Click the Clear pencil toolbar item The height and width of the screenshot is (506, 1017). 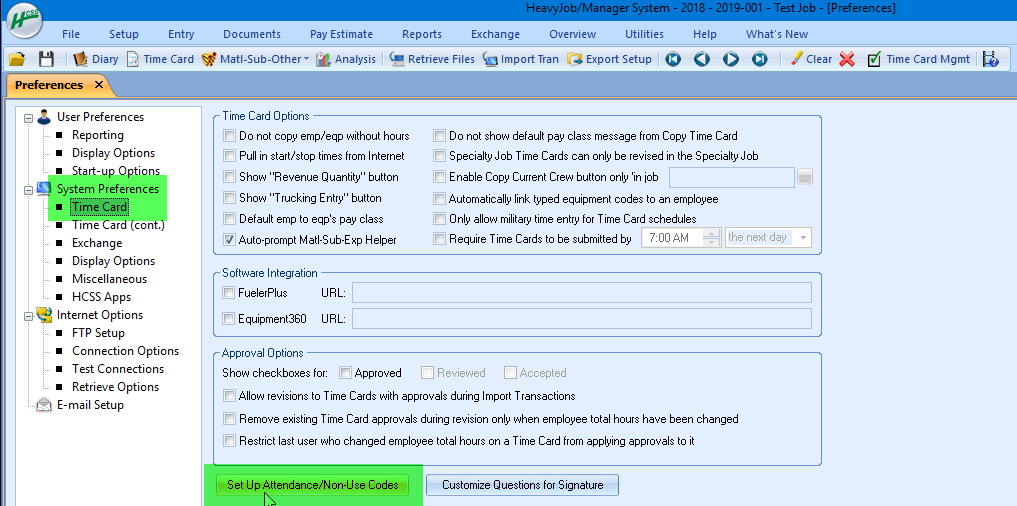coord(811,59)
